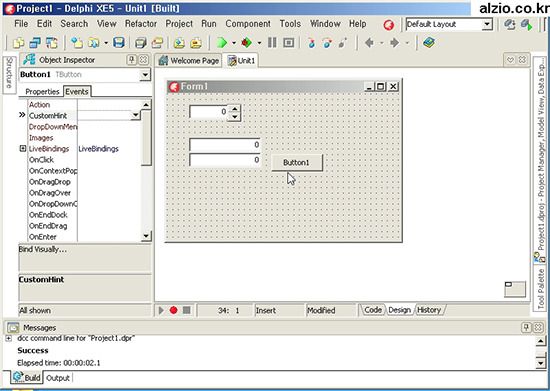Click the Run Until Return icon

point(343,43)
